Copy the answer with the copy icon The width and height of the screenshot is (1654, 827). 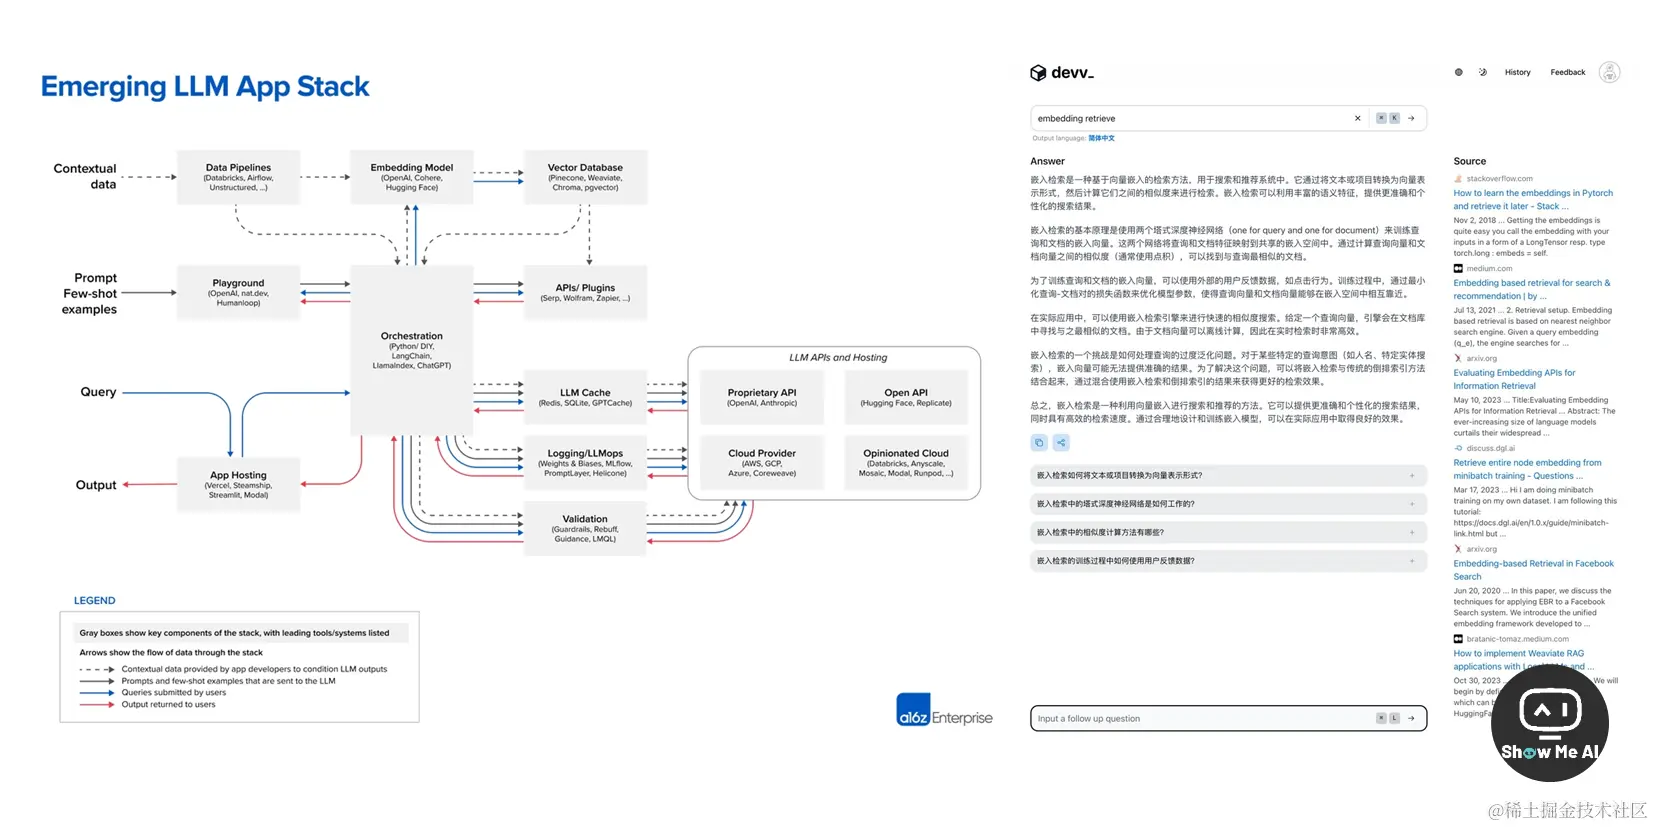pyautogui.click(x=1039, y=442)
